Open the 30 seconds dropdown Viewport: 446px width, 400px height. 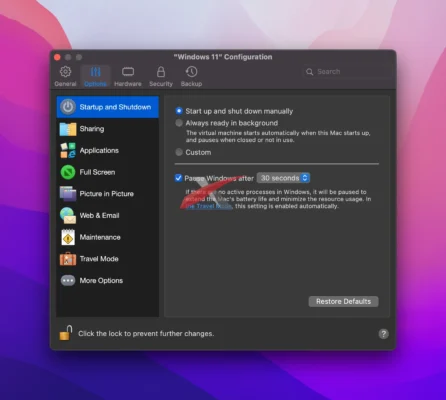(283, 178)
